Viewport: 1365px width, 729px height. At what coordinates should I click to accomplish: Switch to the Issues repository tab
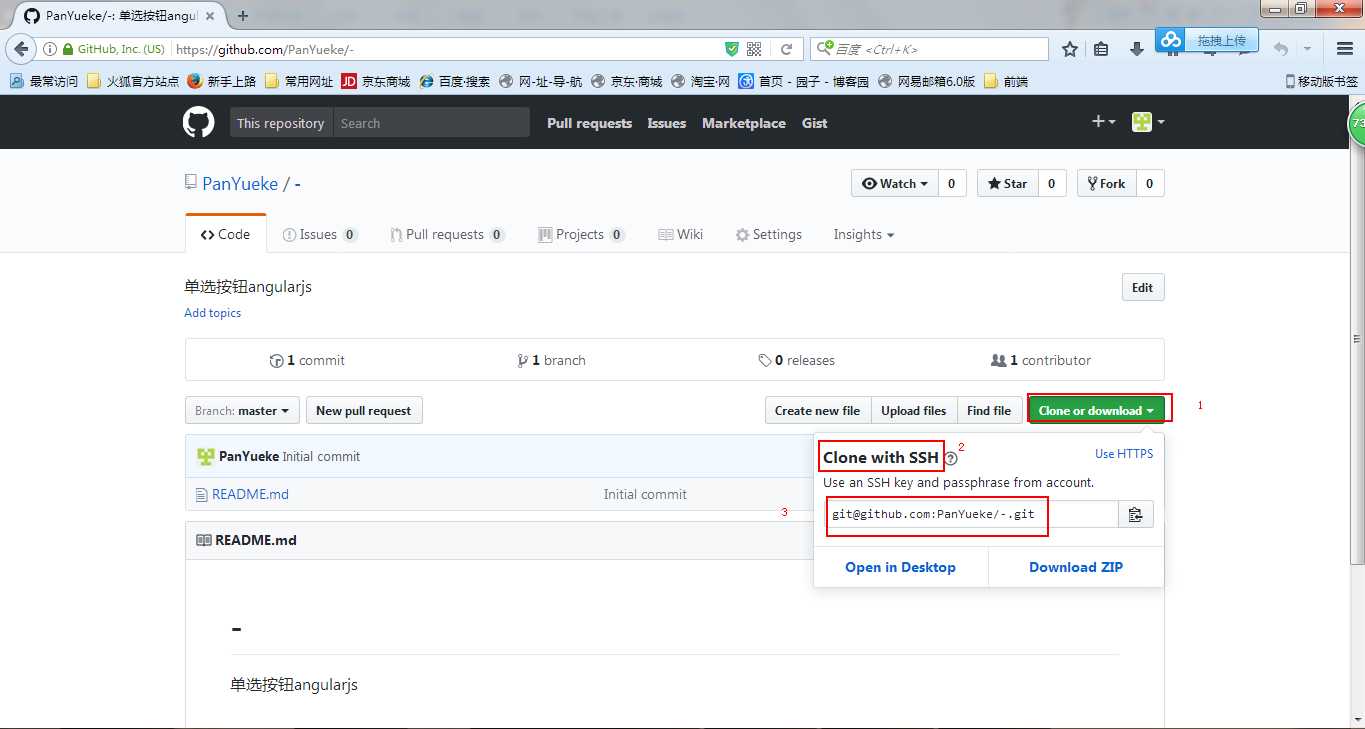click(x=320, y=234)
